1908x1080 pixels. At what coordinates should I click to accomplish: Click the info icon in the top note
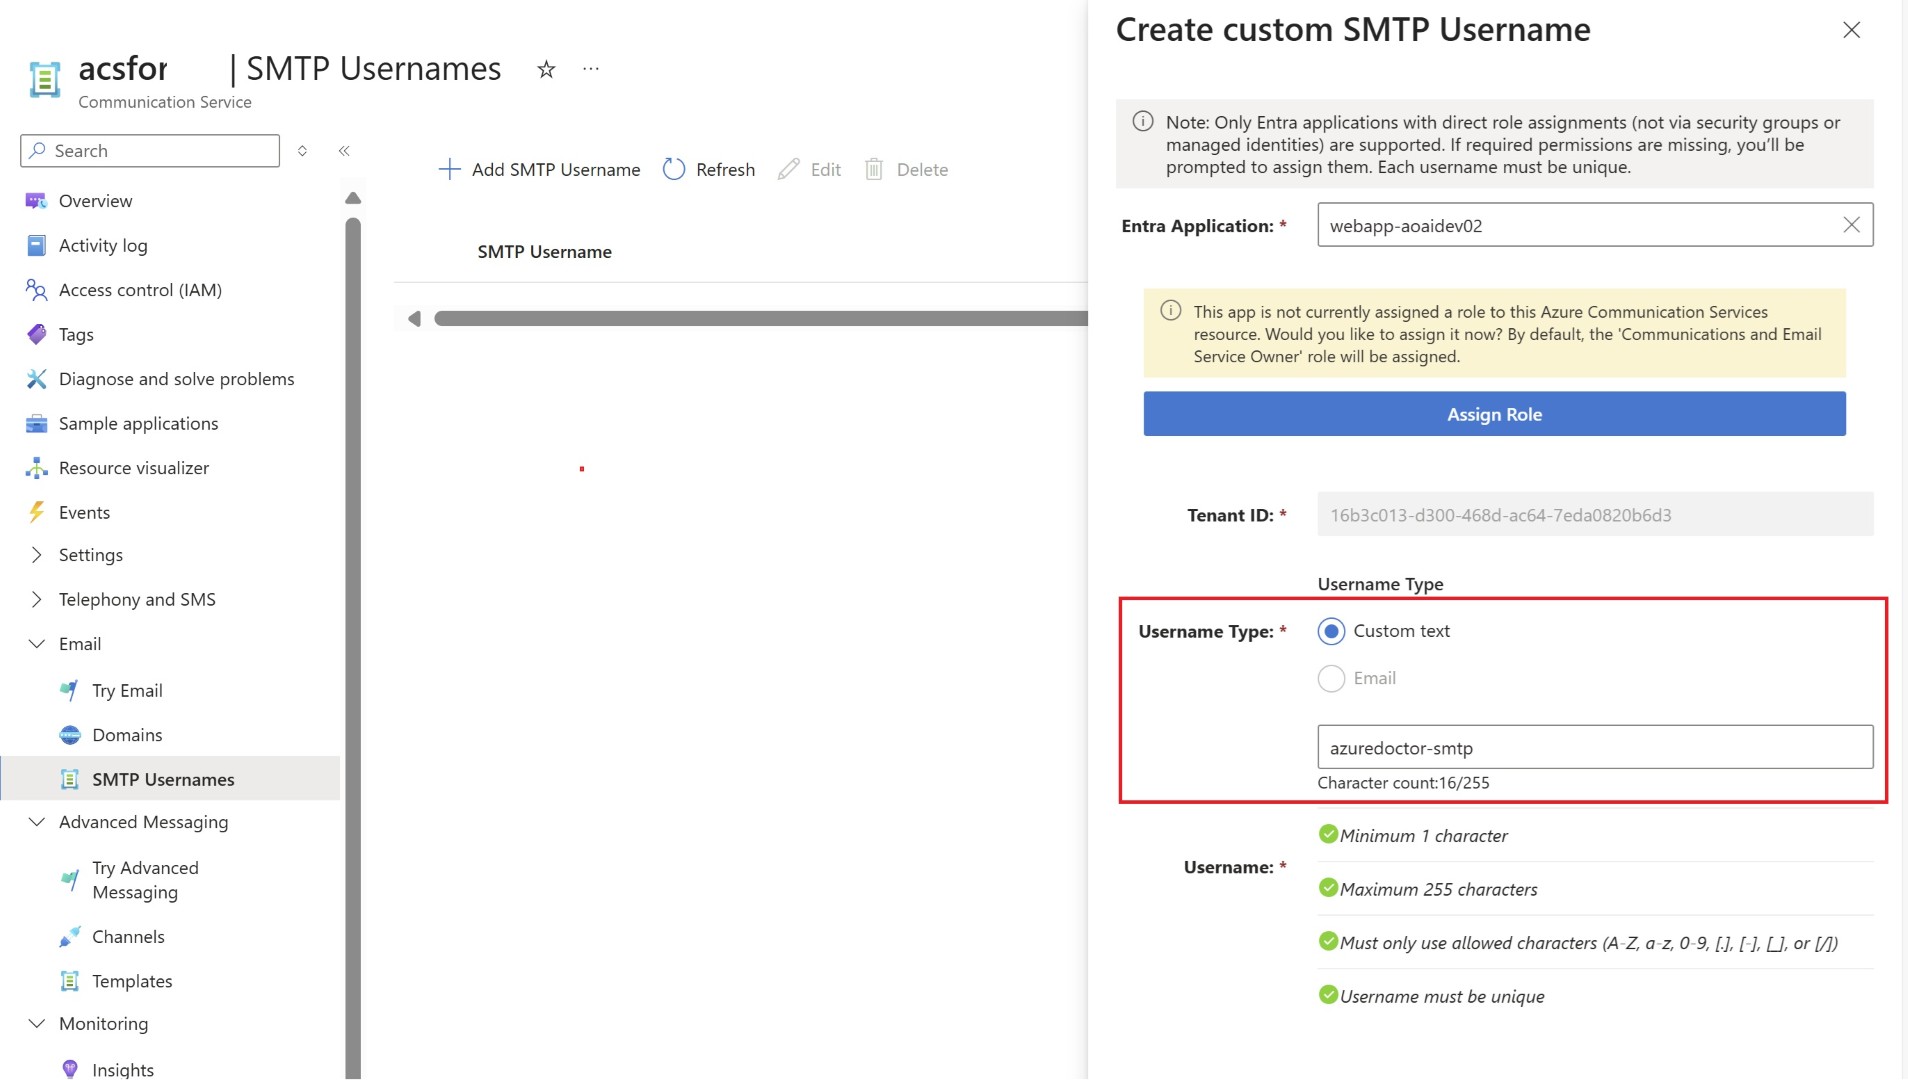tap(1143, 122)
